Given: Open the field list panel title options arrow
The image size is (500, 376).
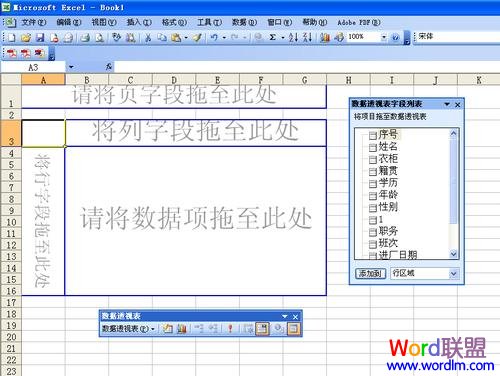Looking at the screenshot, I should (x=447, y=105).
